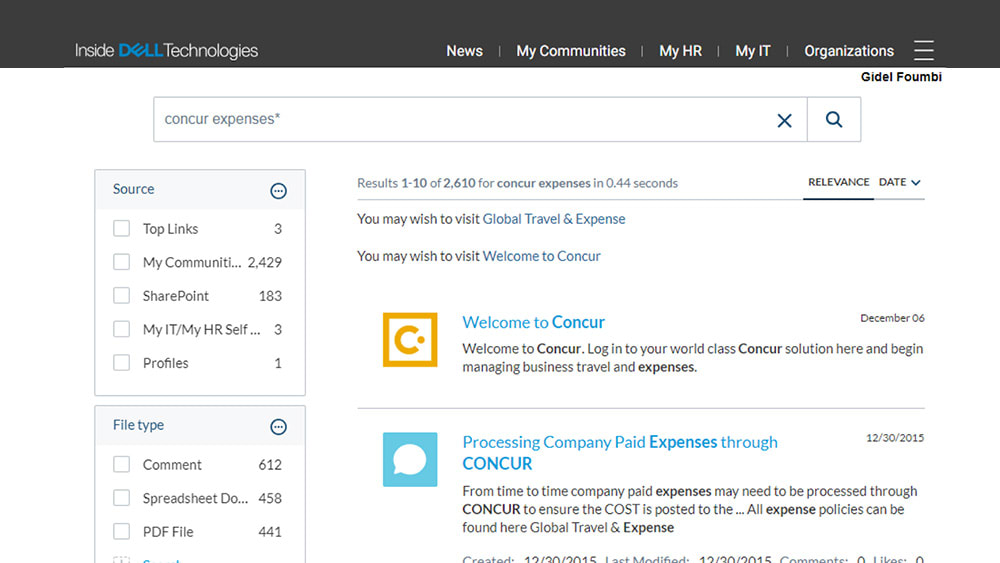Check the Top Links source filter
The image size is (1000, 563).
[x=122, y=229]
